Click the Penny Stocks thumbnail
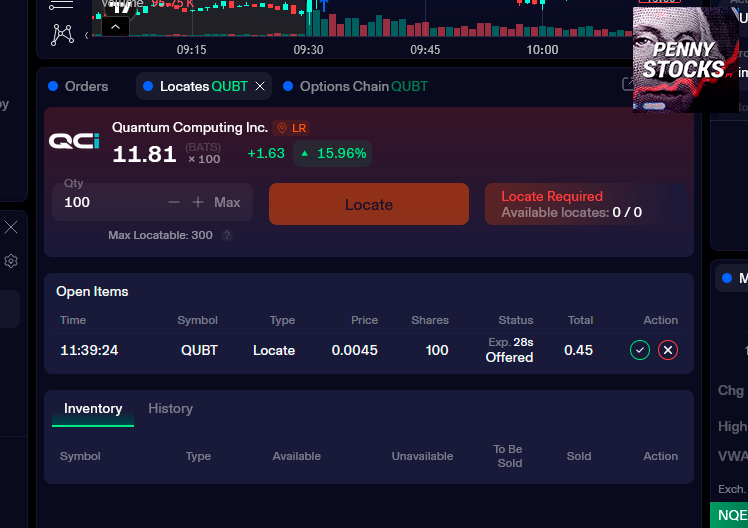 (686, 60)
